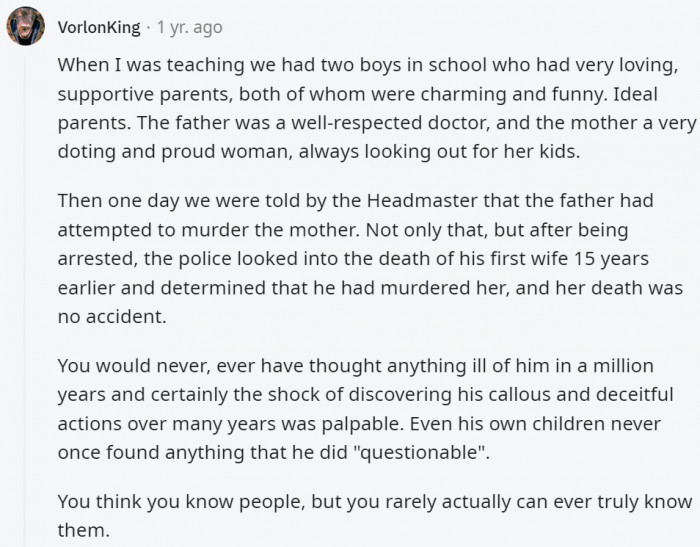
Task: Click the word 'Headmaster' in the comment
Action: click(422, 200)
